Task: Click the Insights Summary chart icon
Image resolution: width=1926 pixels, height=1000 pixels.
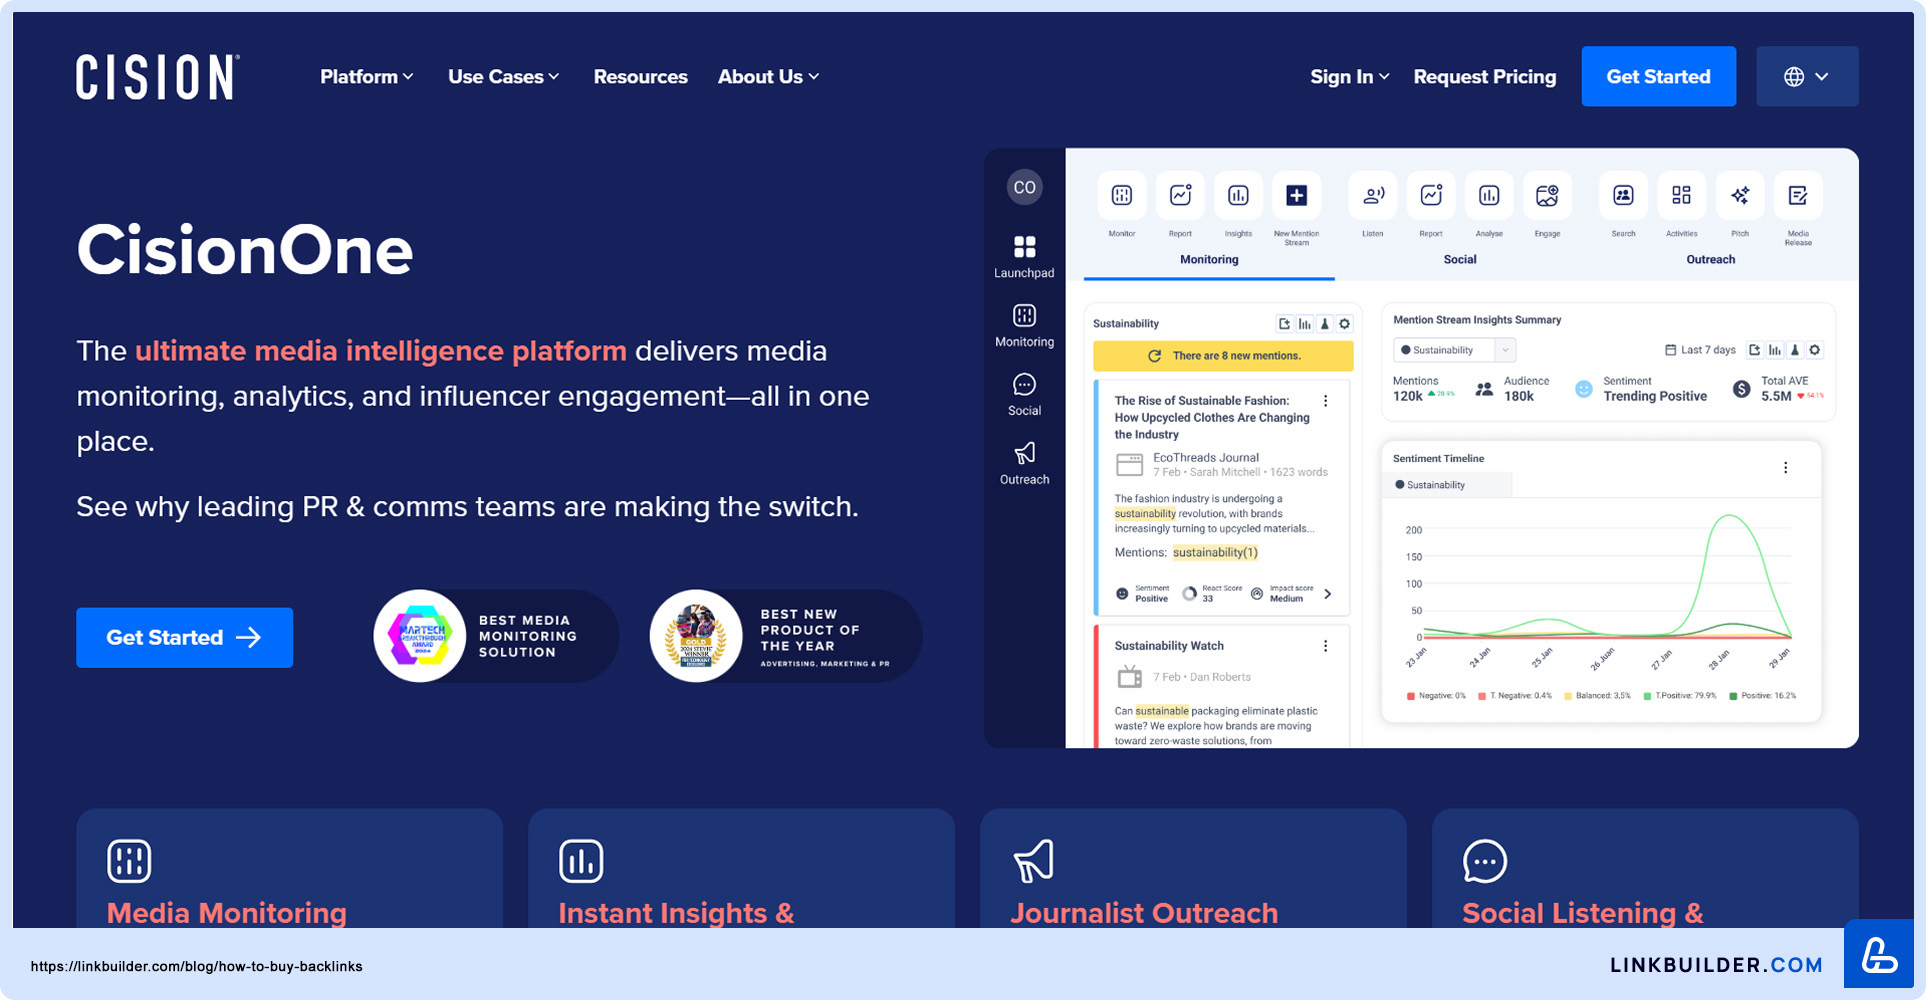Action: pyautogui.click(x=1774, y=350)
